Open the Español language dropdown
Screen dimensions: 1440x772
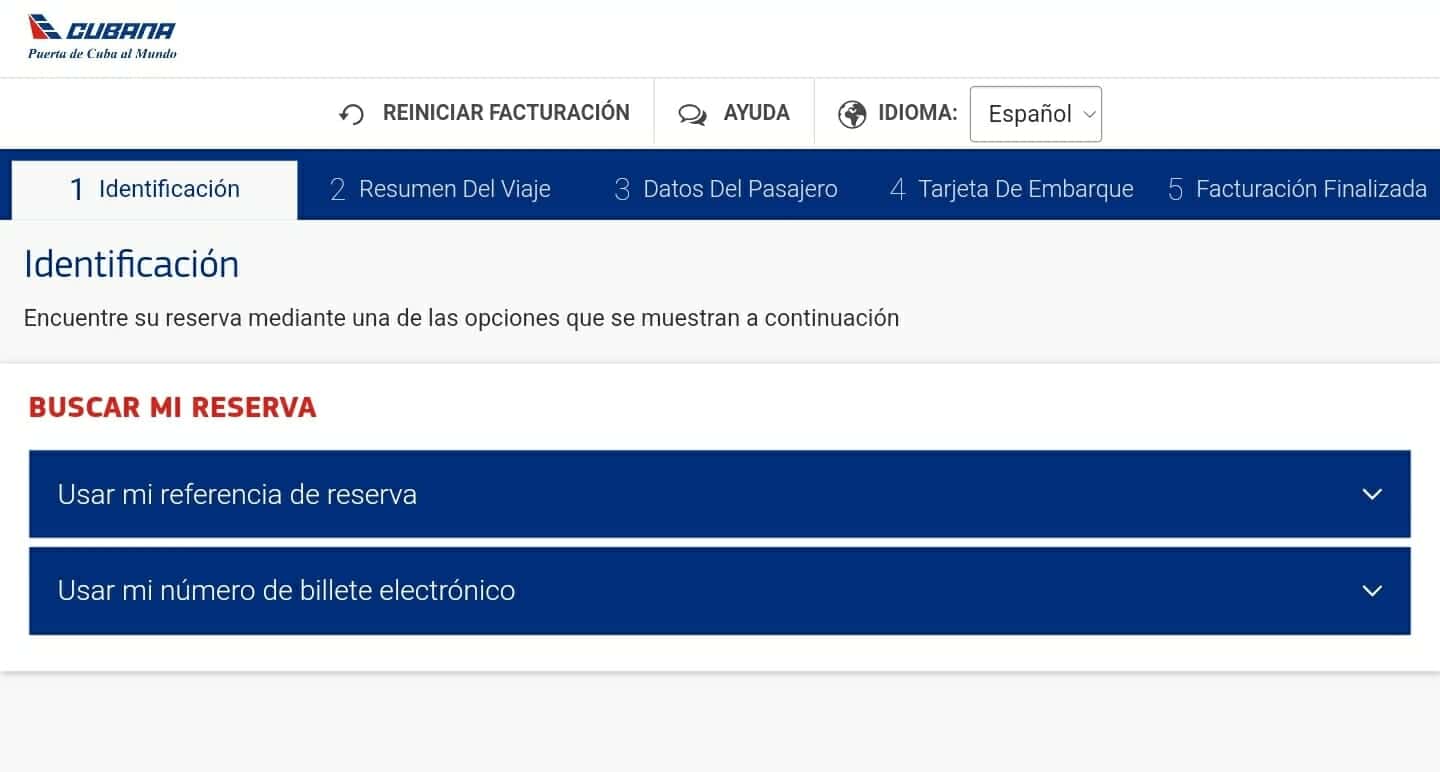click(x=1036, y=114)
